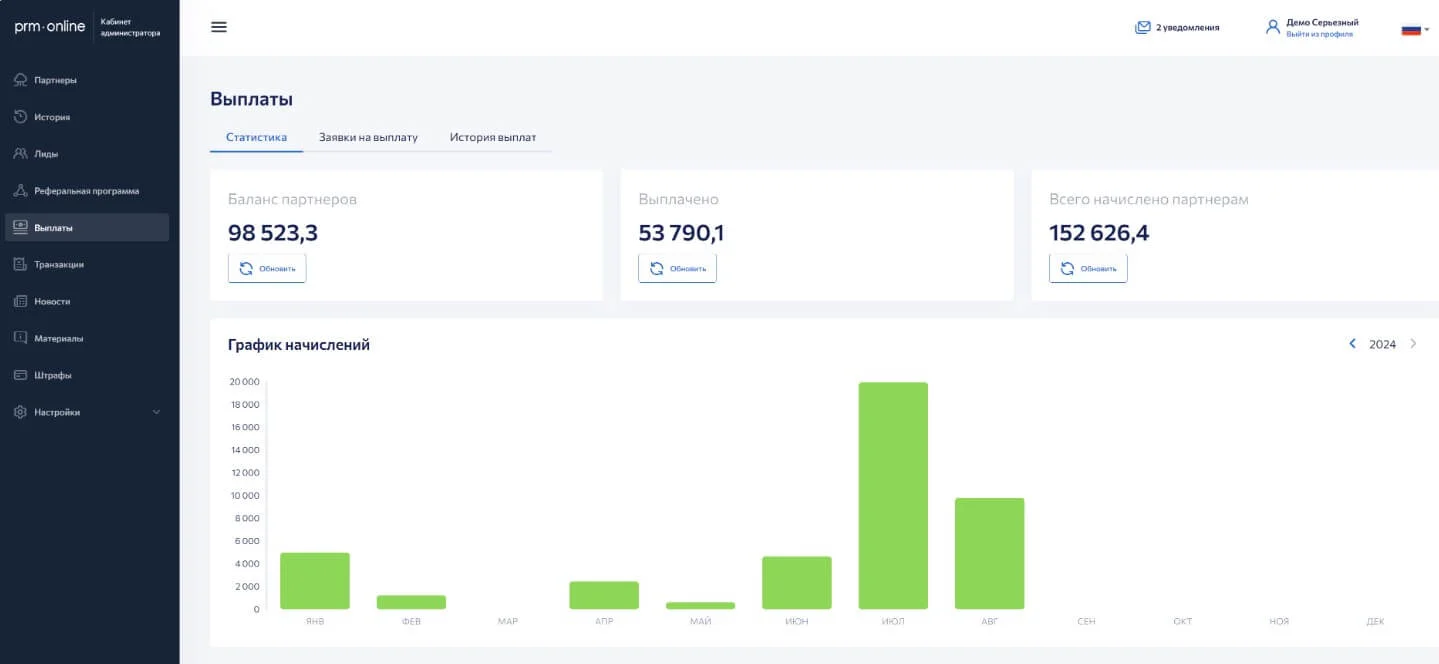Click the 20 000 axis label
Viewport: 1439px width, 664px height.
click(x=244, y=382)
